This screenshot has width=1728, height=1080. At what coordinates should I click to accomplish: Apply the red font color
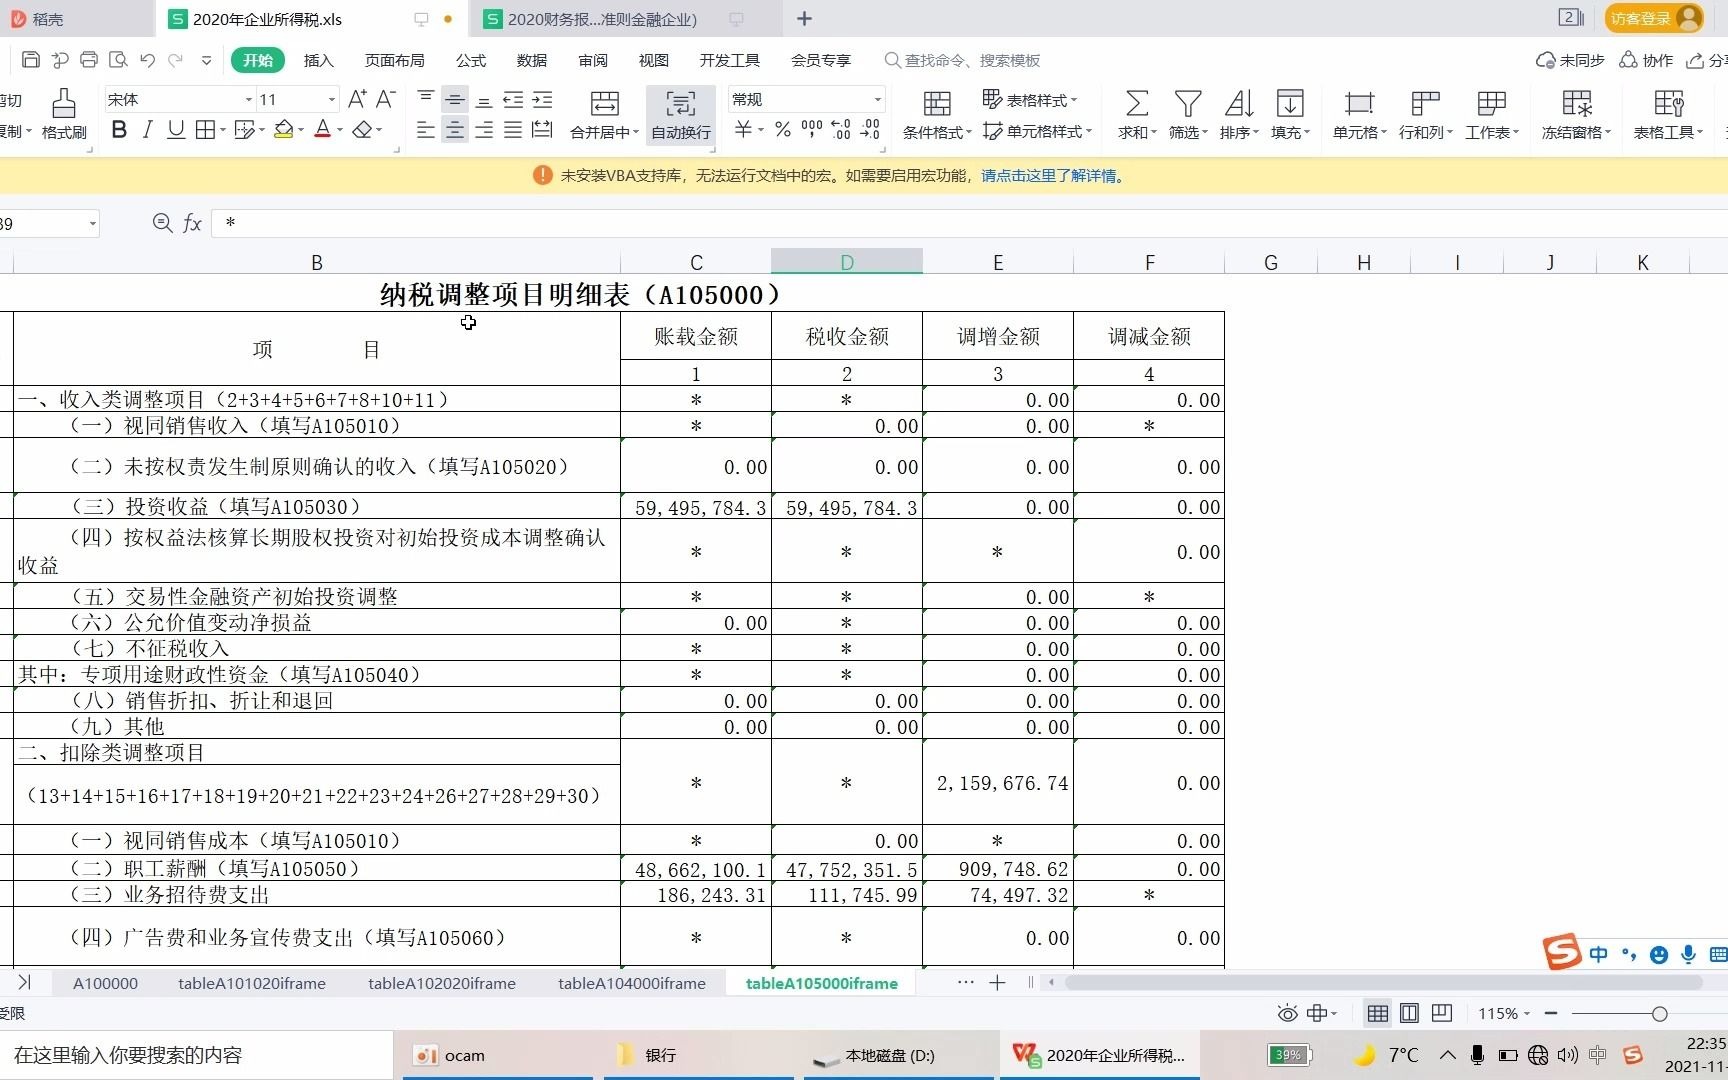pyautogui.click(x=322, y=130)
